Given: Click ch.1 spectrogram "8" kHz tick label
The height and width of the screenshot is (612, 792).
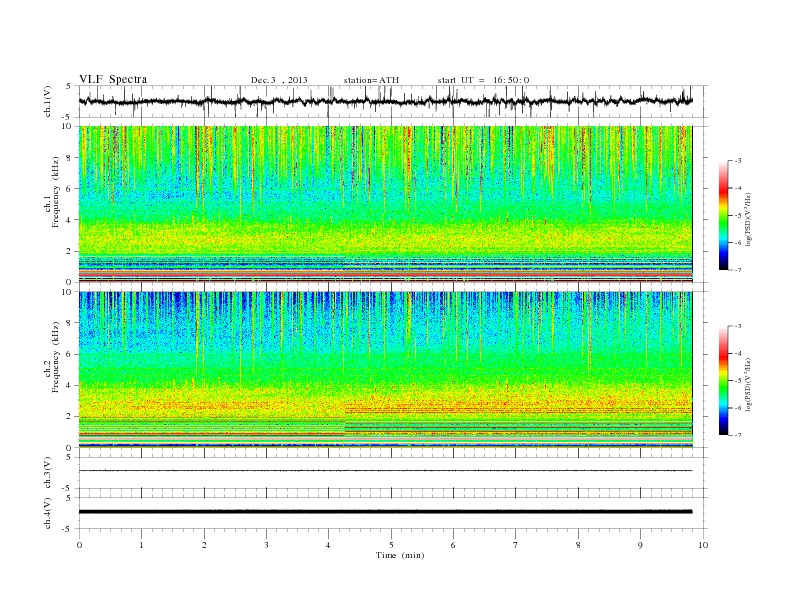Looking at the screenshot, I should pyautogui.click(x=70, y=158).
